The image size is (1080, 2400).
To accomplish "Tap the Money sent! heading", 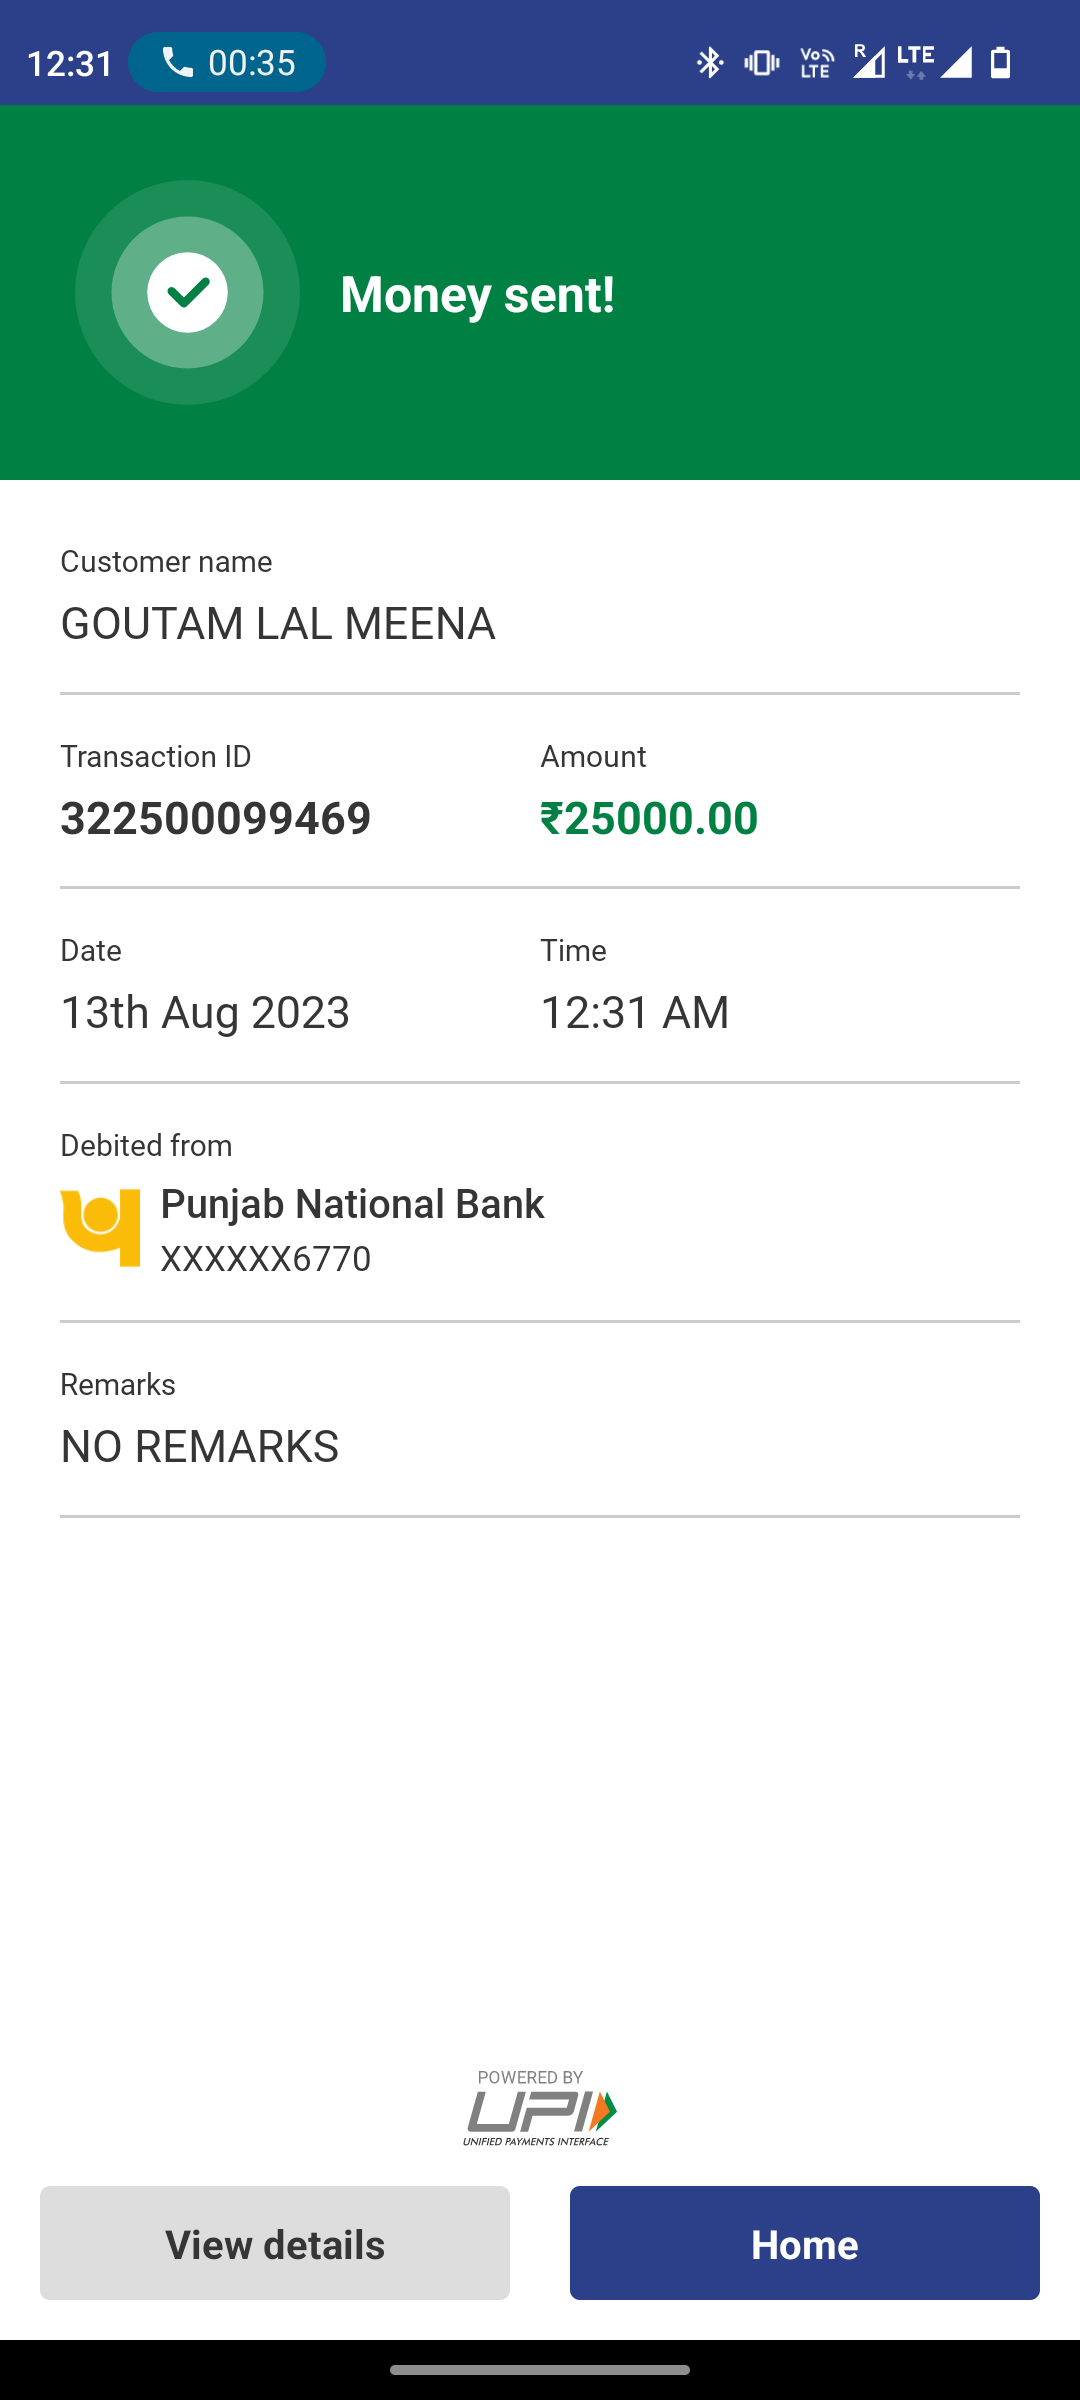I will [x=477, y=294].
